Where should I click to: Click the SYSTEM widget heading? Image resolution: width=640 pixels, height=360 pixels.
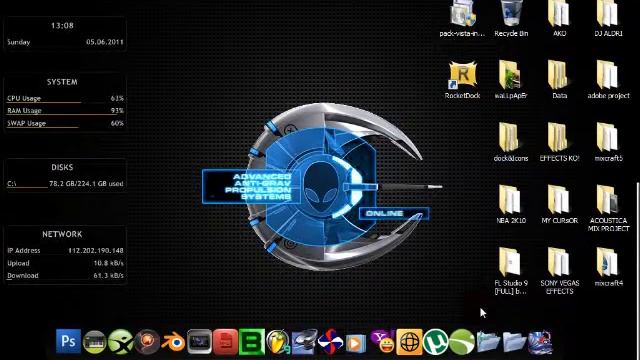pyautogui.click(x=62, y=82)
